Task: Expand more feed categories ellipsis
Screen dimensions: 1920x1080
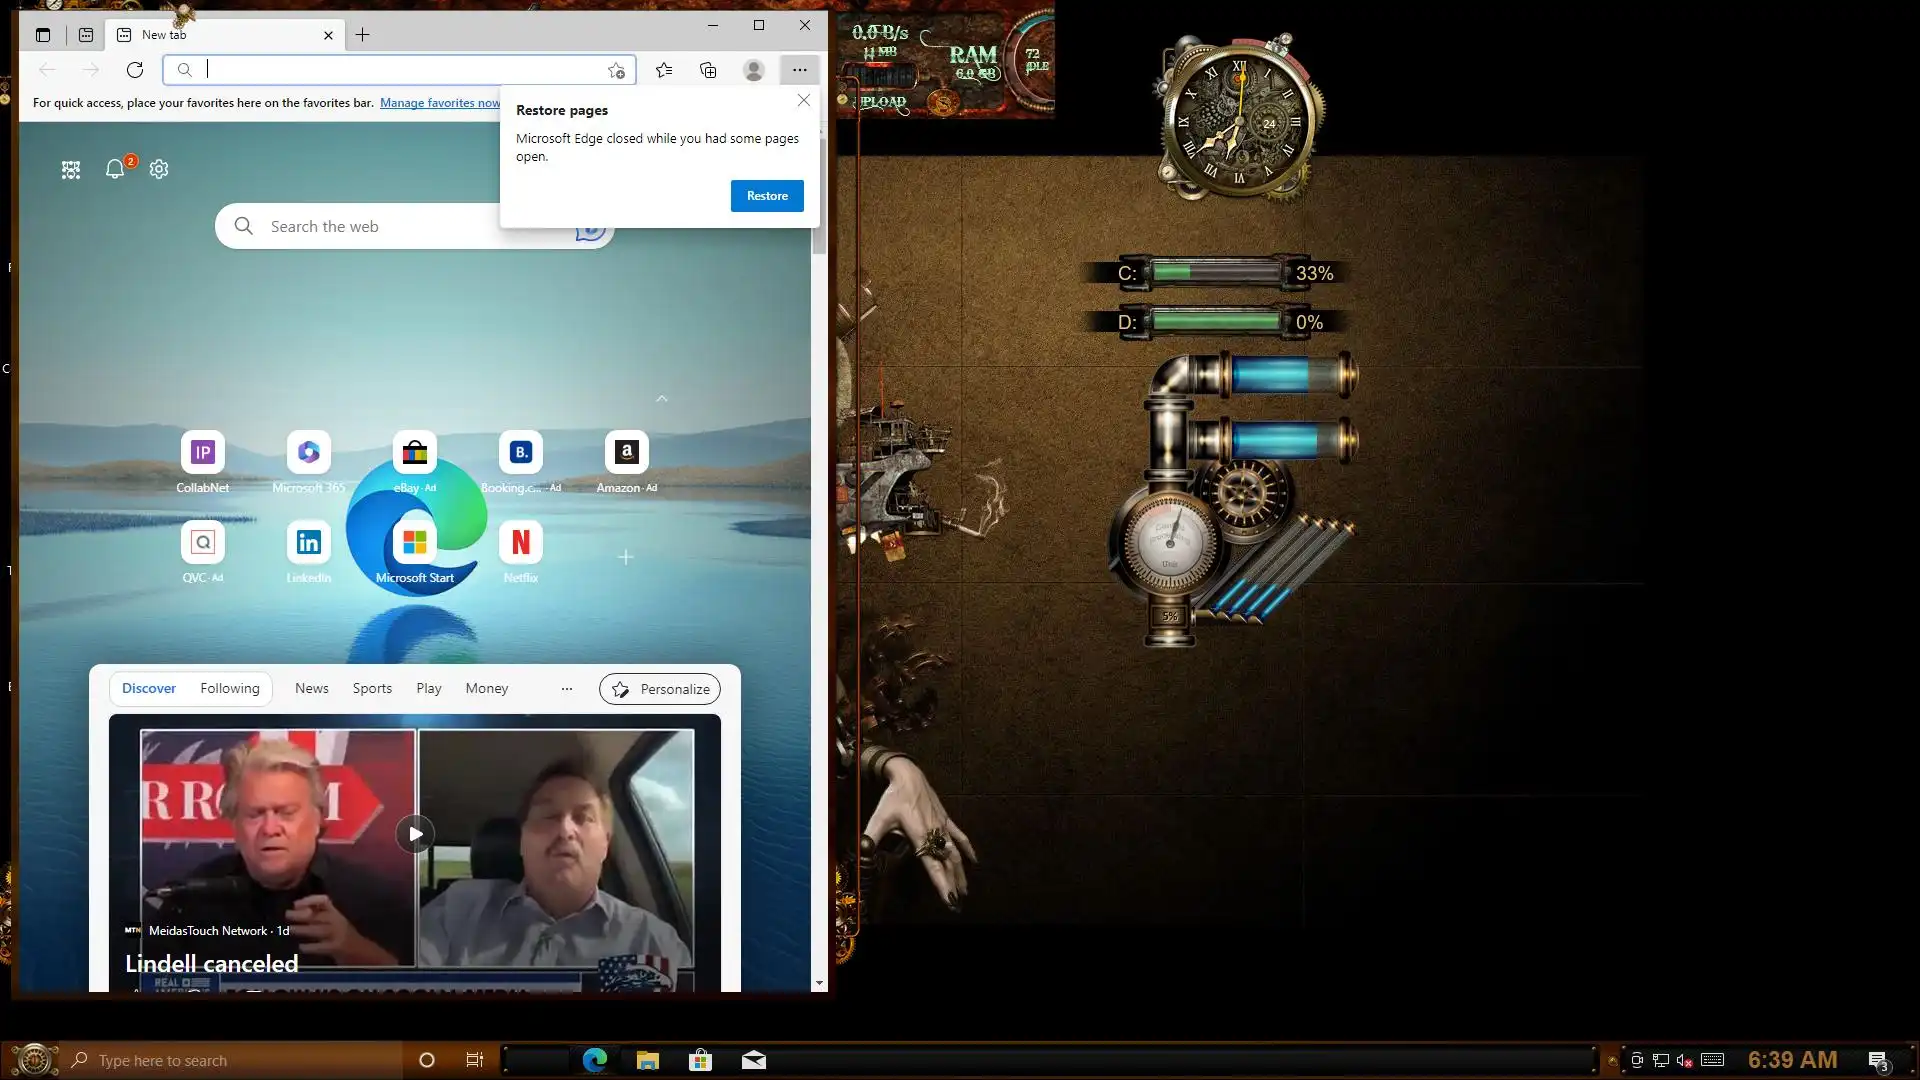Action: 567,689
